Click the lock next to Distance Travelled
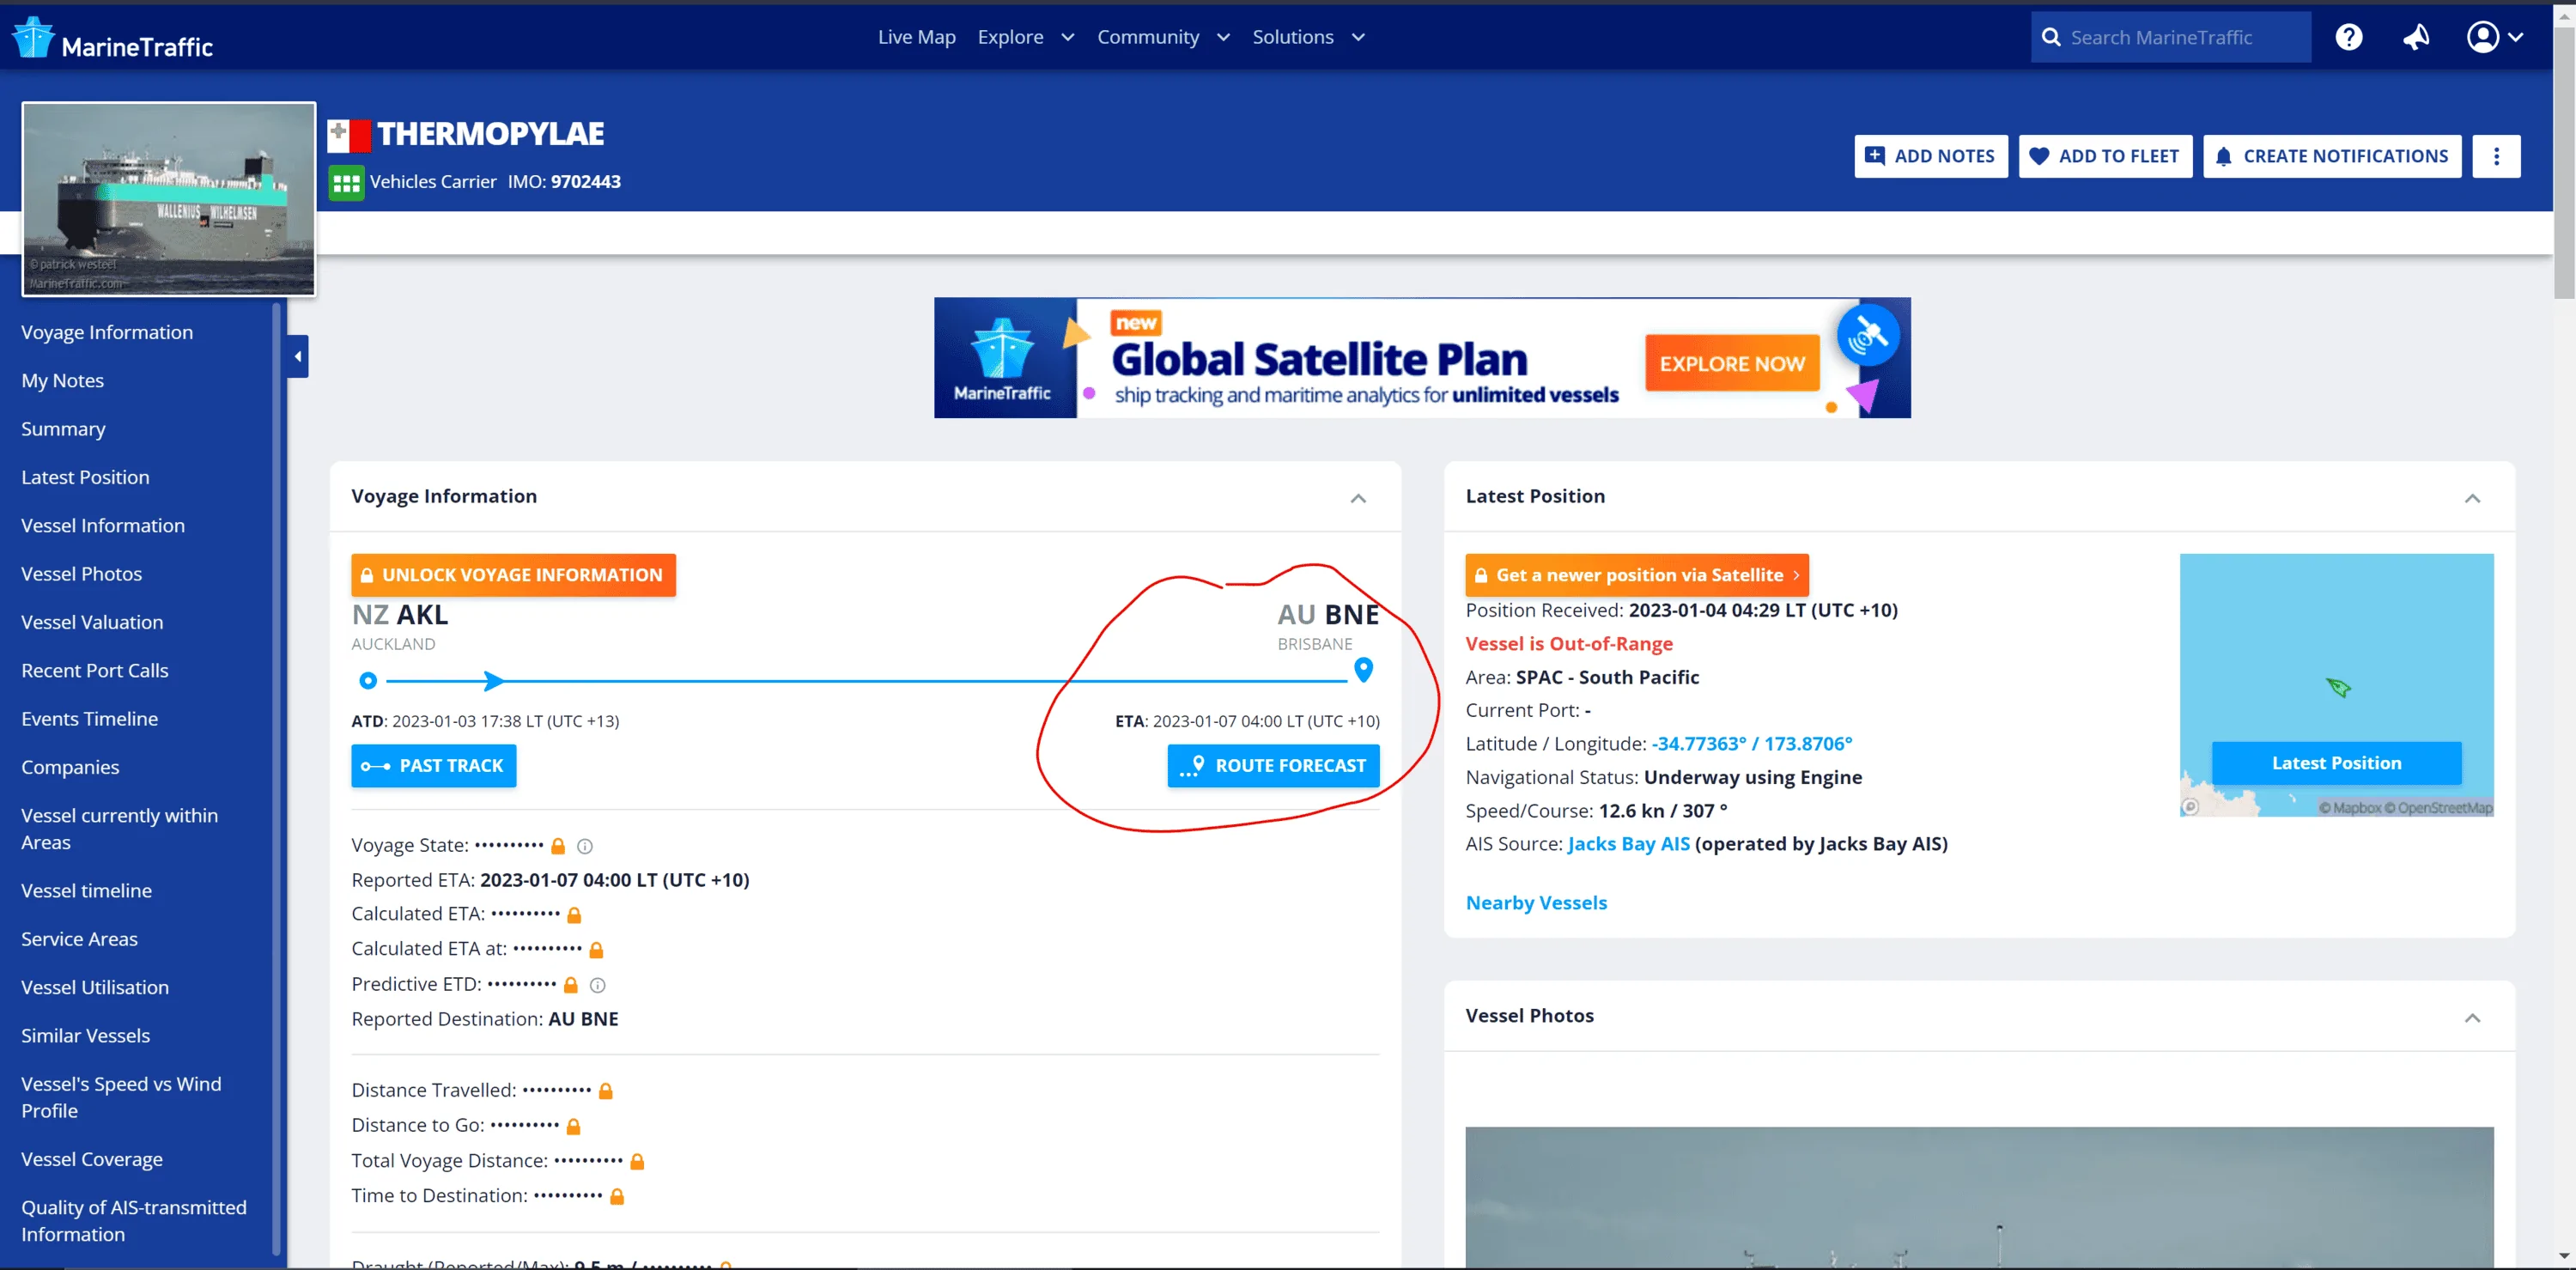Viewport: 2576px width, 1270px height. click(606, 1091)
